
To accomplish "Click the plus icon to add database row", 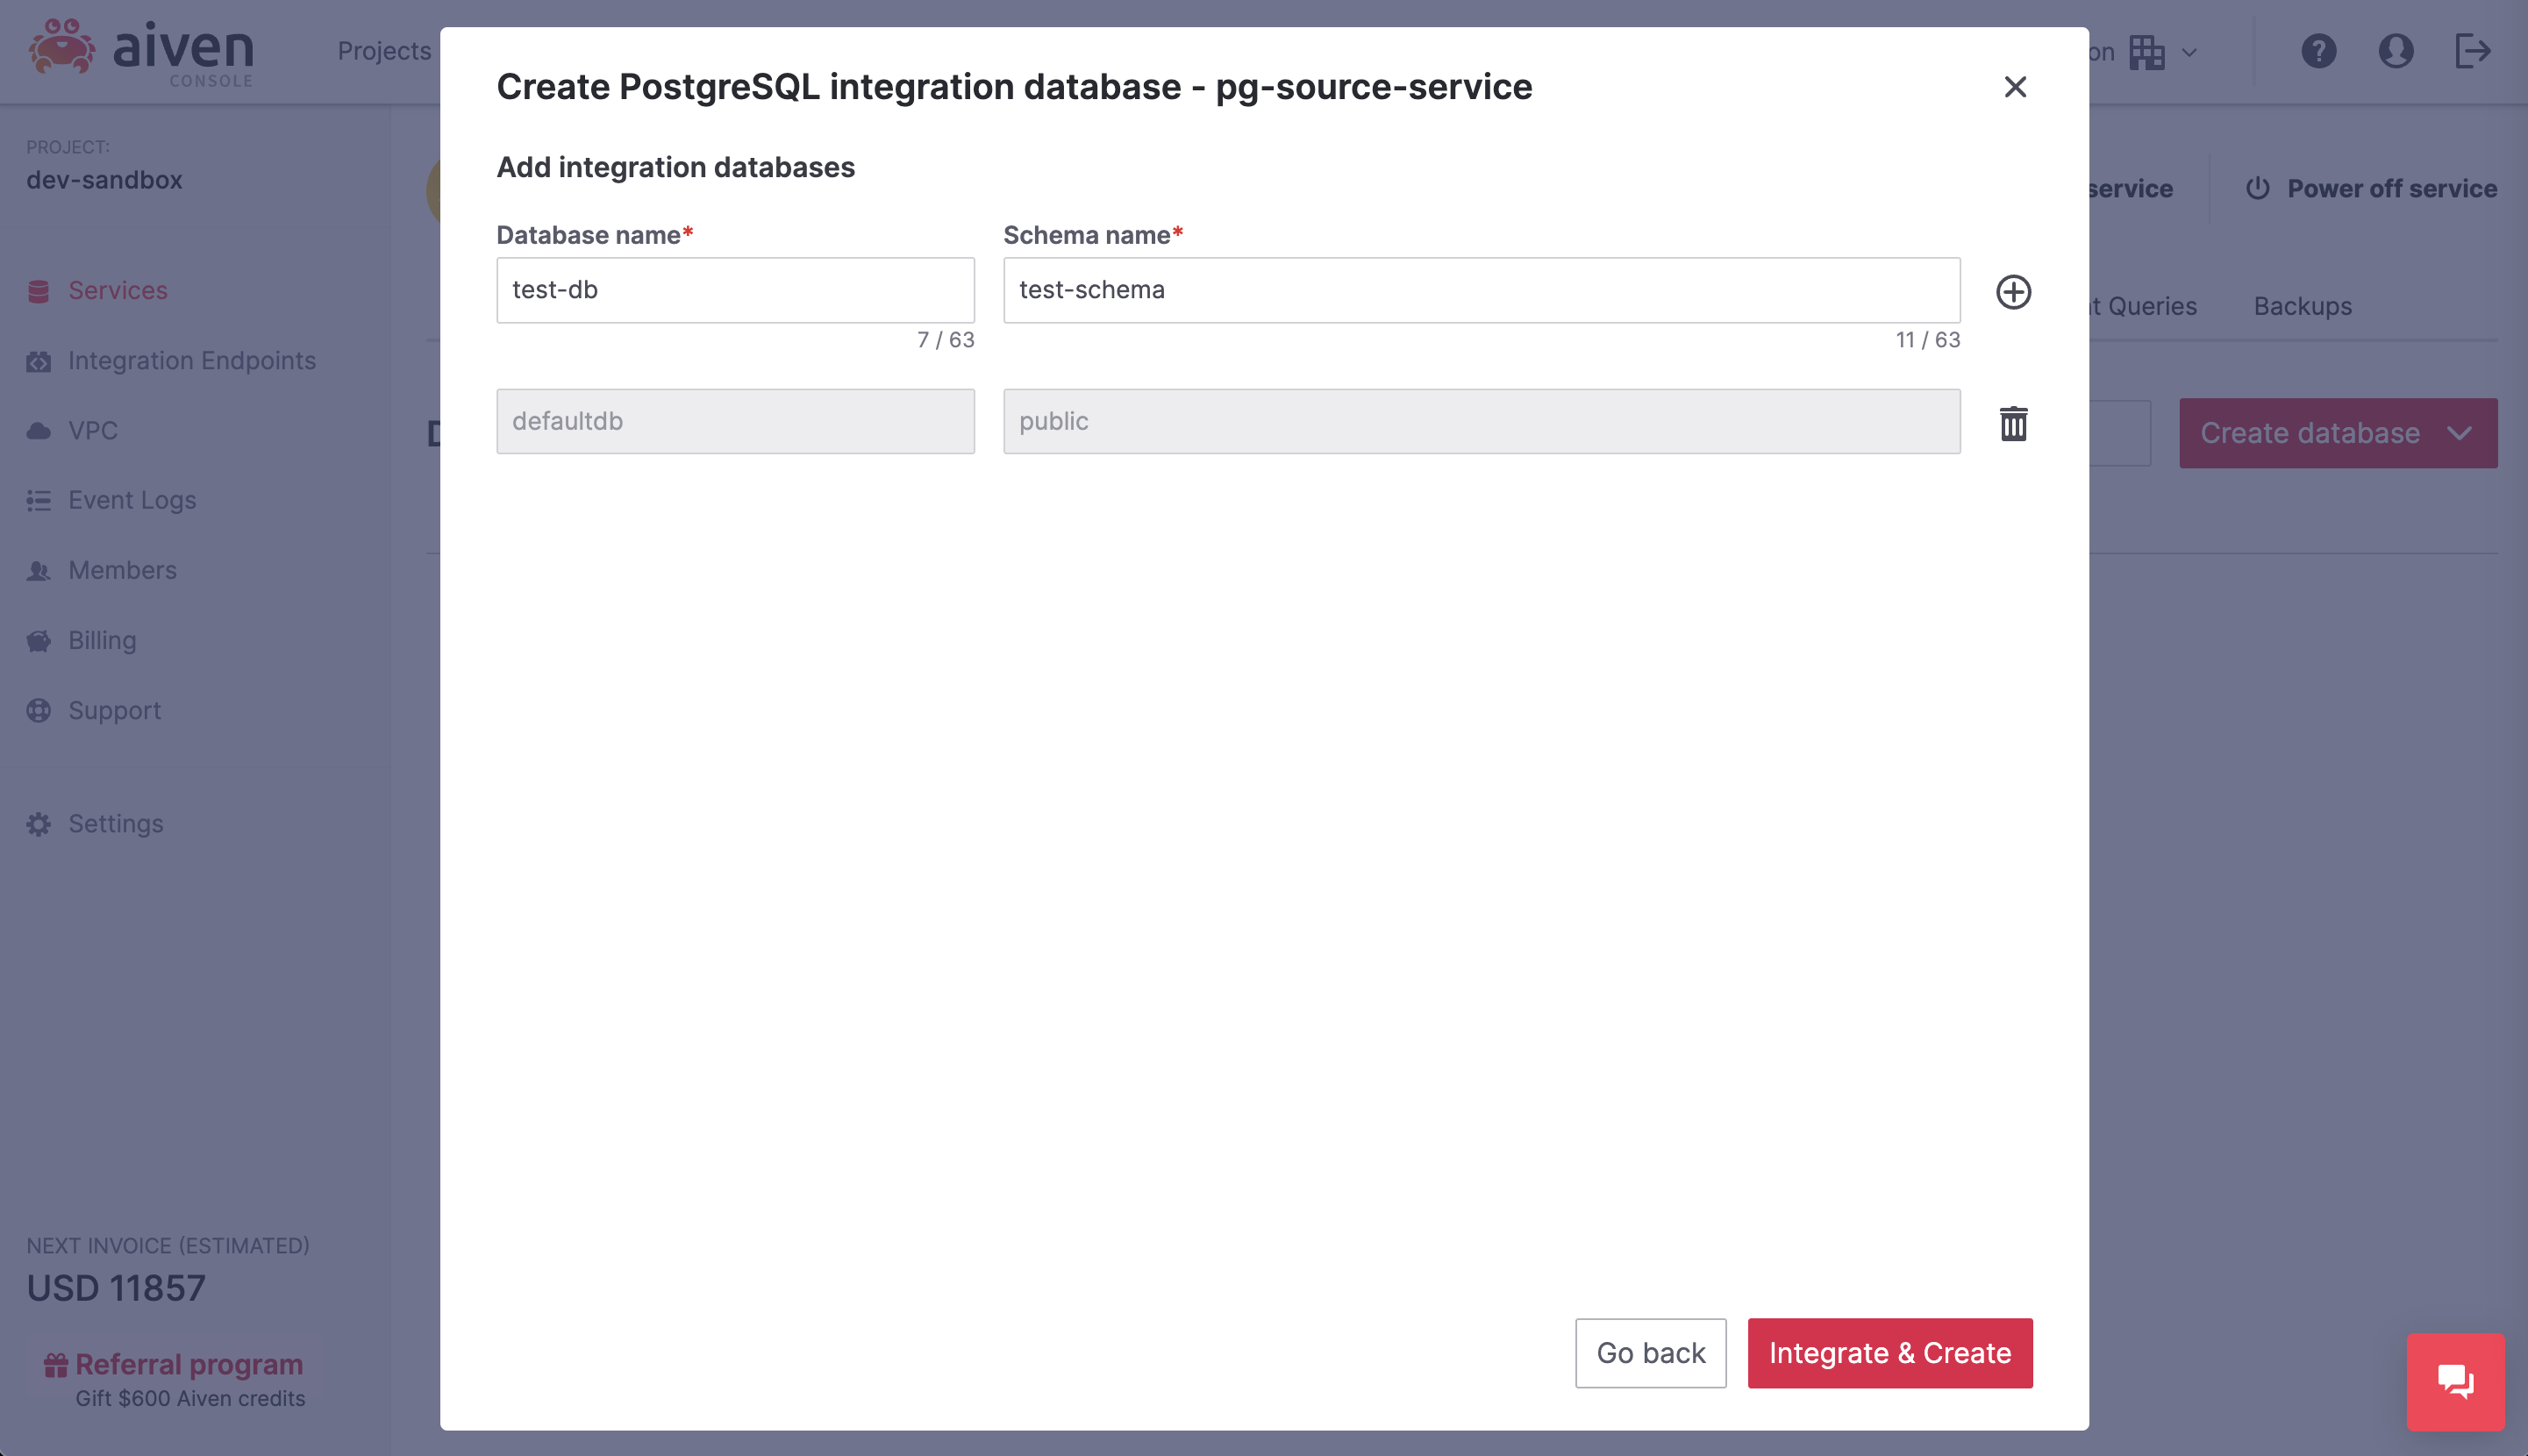I will 2013,292.
